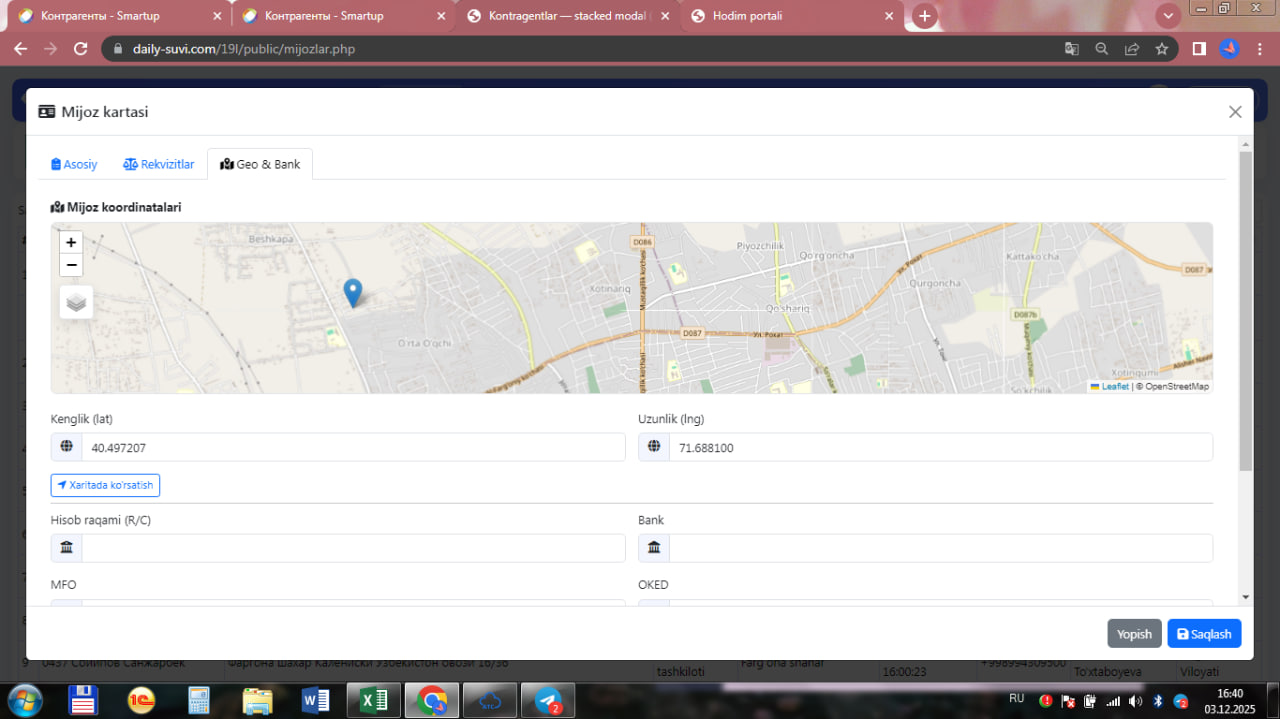Click the Xaritada ko'rsatish button
The image size is (1280, 719).
point(105,485)
